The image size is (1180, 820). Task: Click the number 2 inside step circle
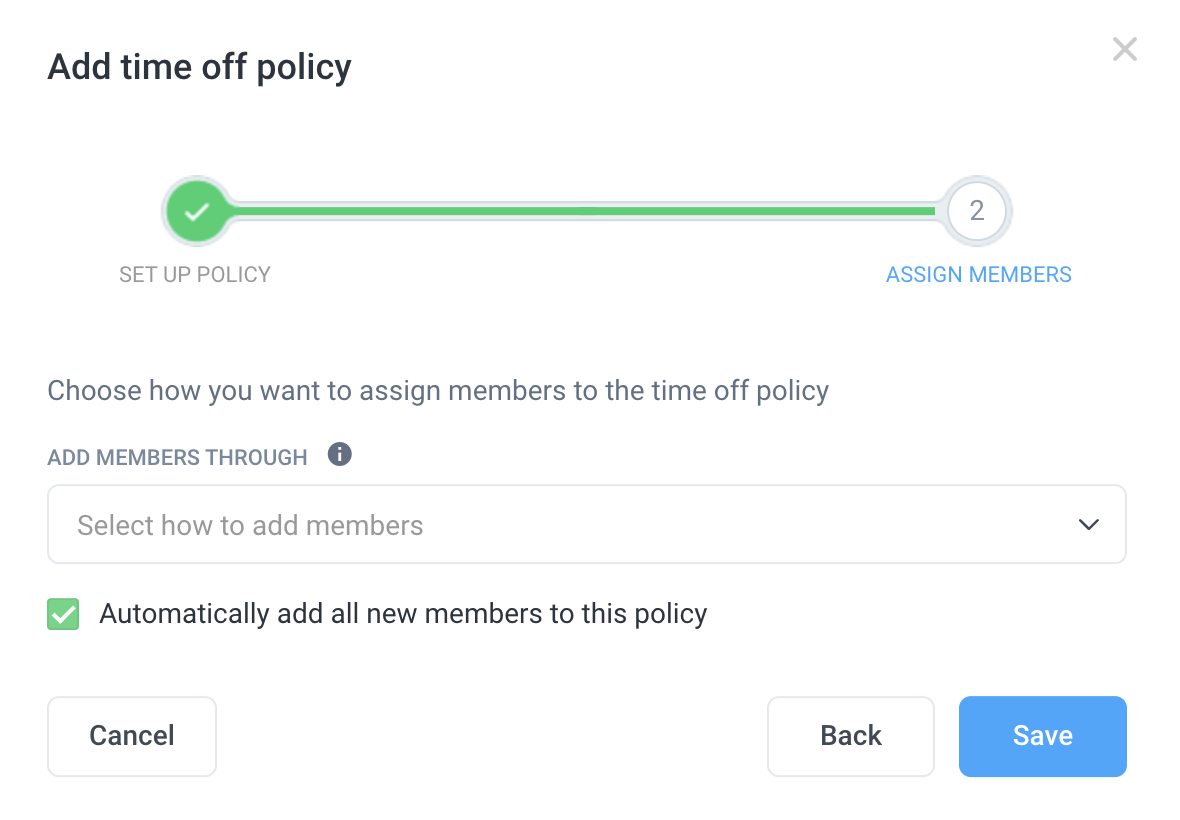pos(977,211)
